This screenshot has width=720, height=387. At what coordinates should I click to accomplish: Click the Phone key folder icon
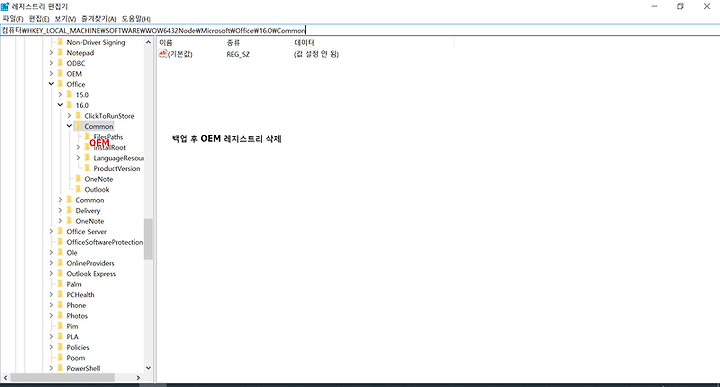point(60,305)
